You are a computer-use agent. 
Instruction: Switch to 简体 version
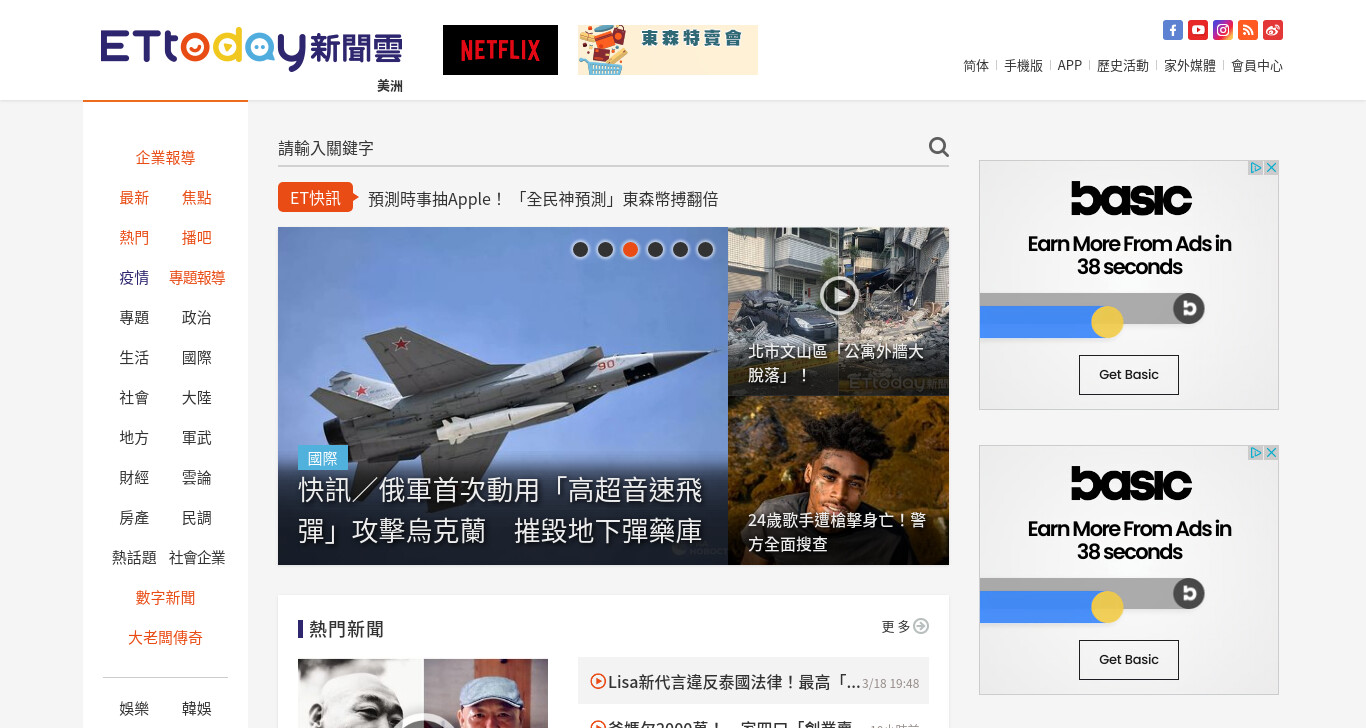point(976,65)
